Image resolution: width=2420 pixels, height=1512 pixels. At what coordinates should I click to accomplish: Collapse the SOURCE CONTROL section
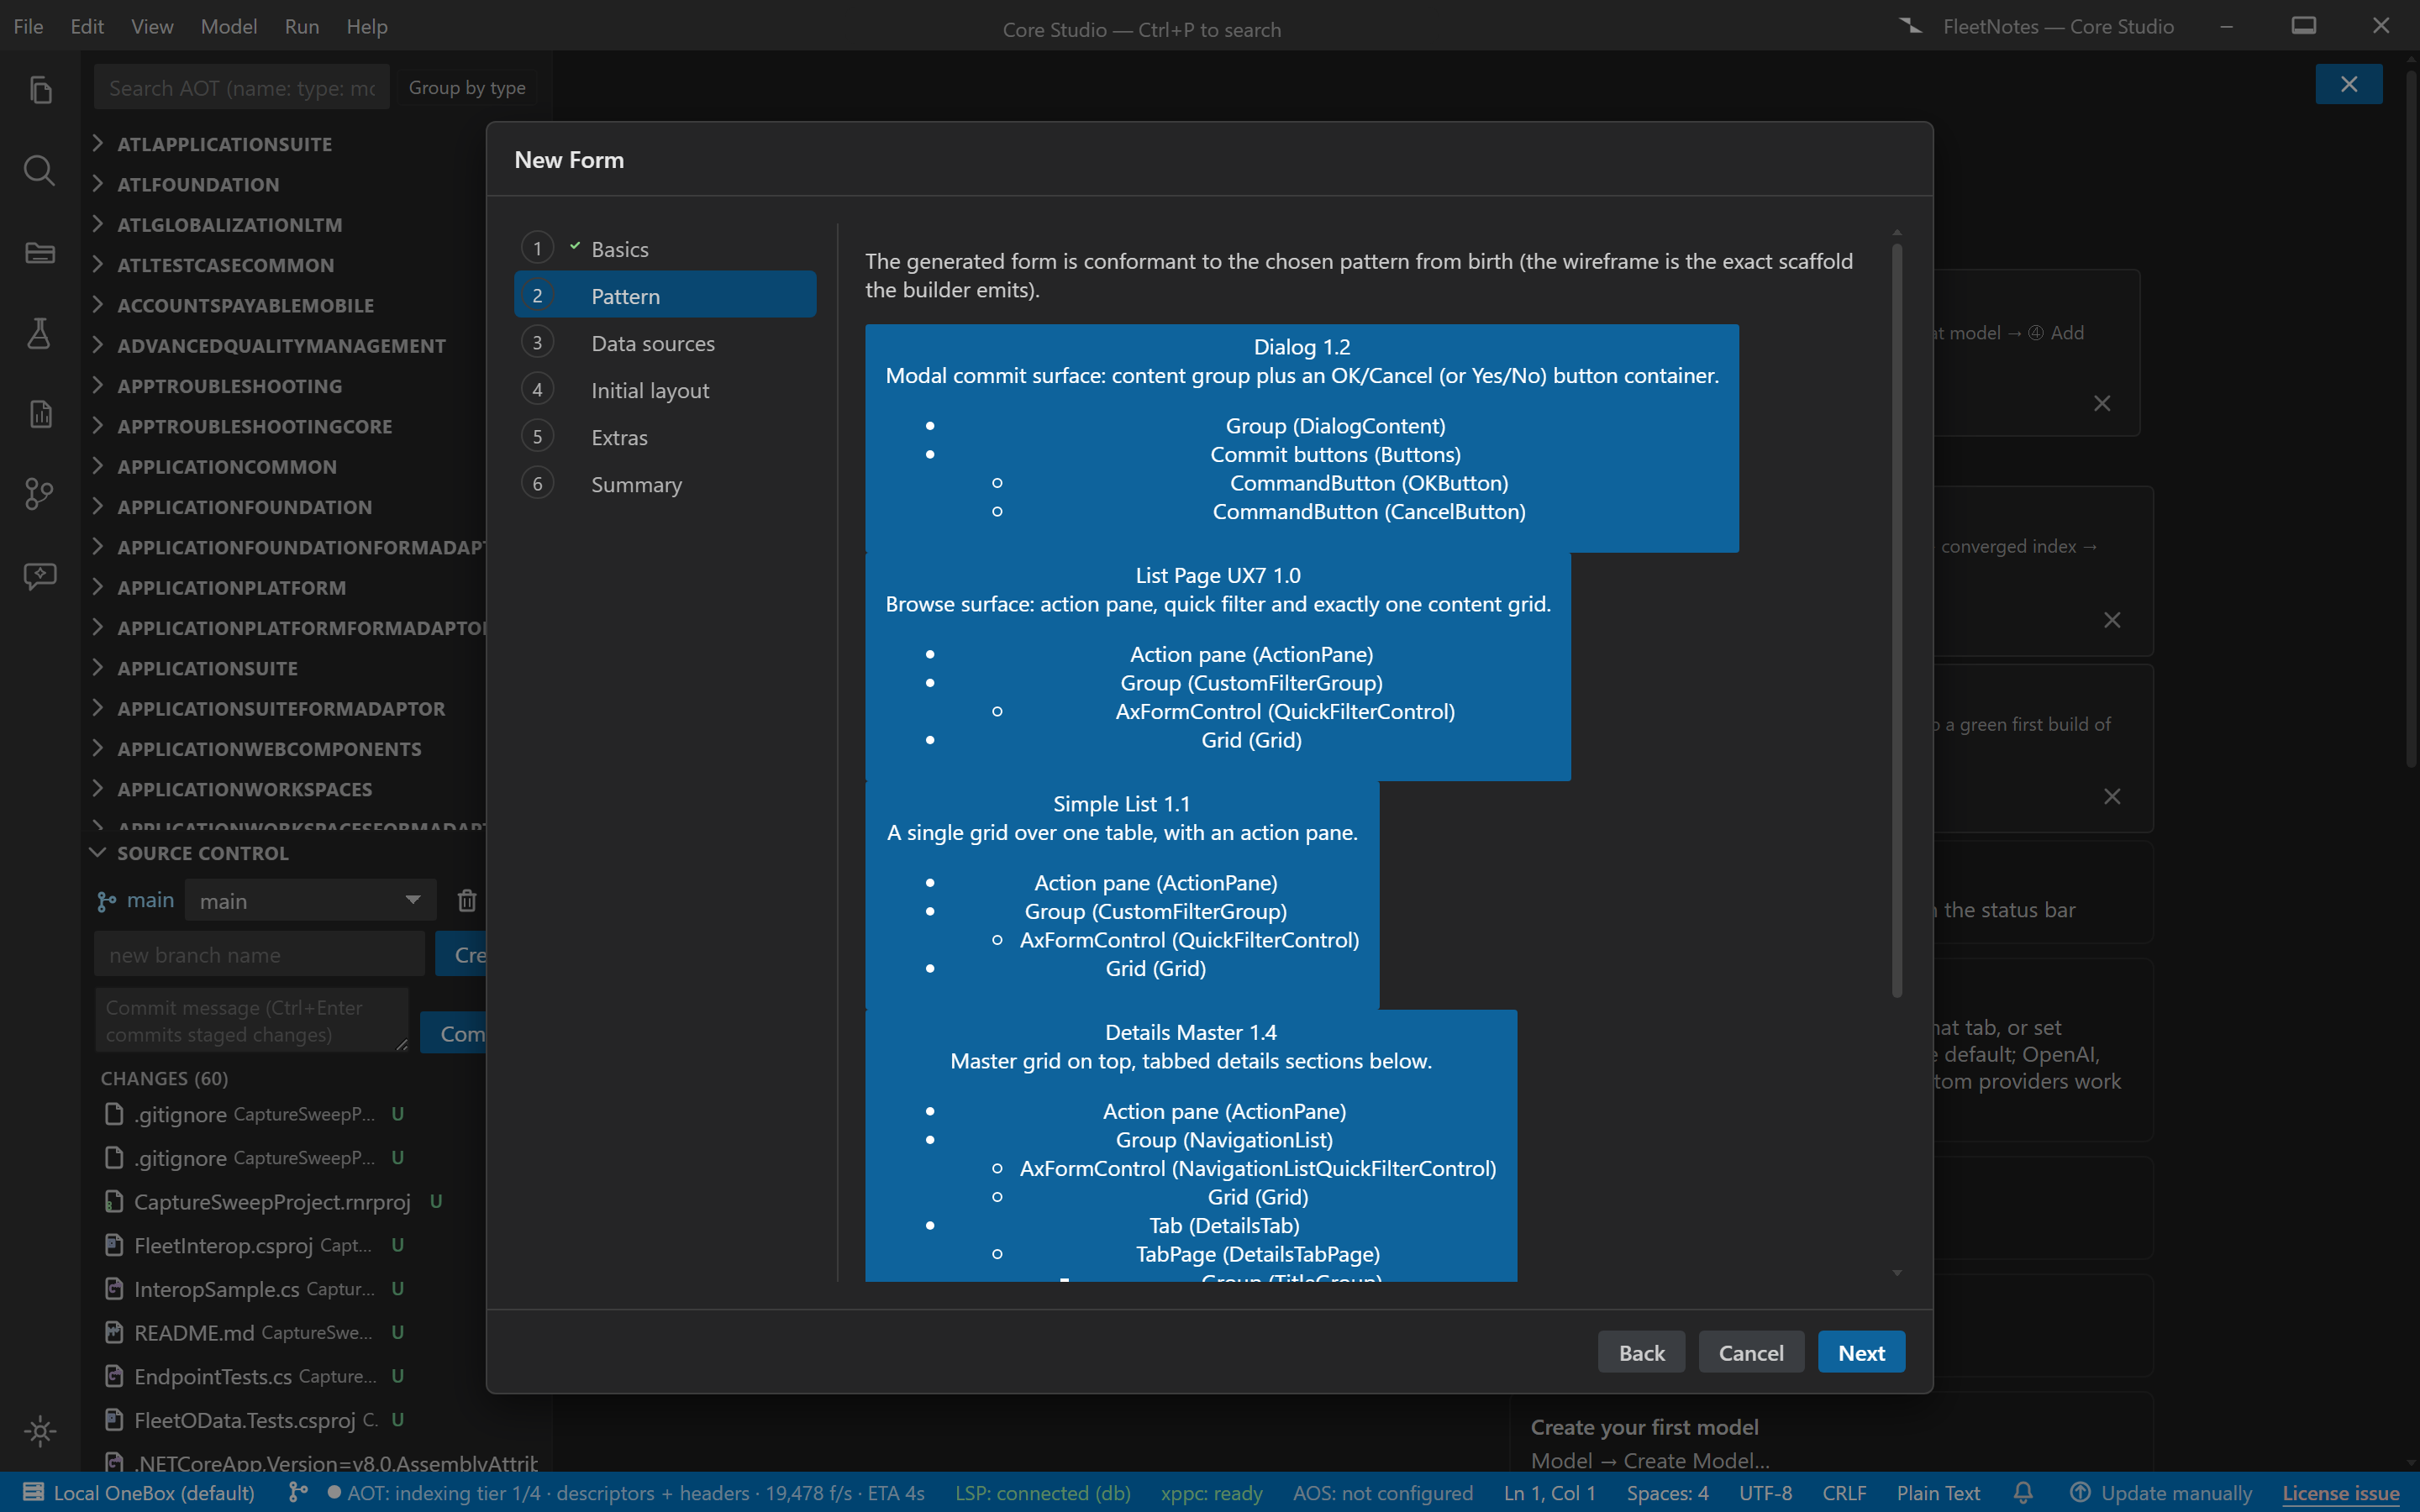pyautogui.click(x=97, y=852)
